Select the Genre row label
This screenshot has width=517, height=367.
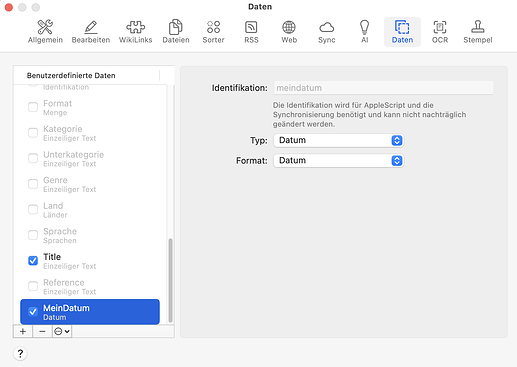click(55, 180)
